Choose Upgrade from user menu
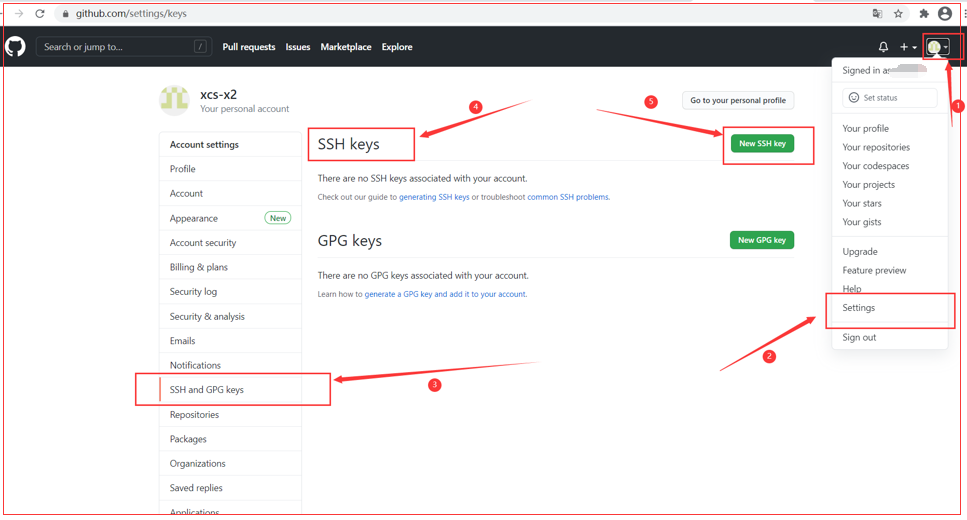The height and width of the screenshot is (520, 967). (x=889, y=252)
